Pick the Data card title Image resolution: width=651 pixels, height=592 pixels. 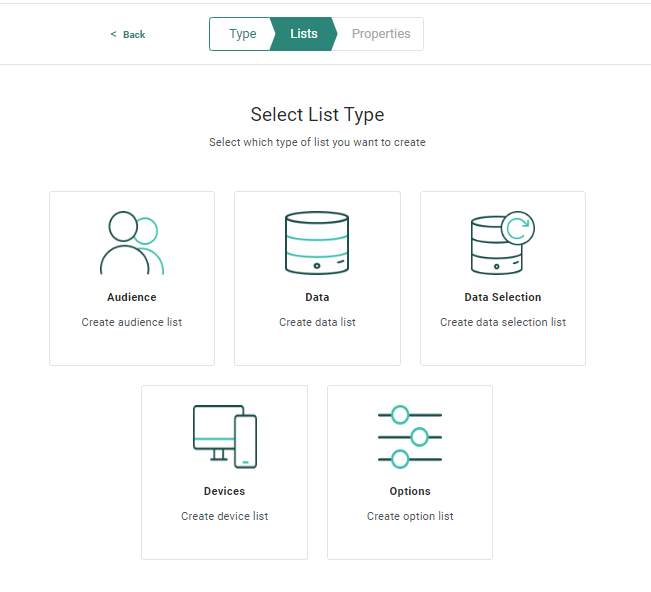coord(317,297)
